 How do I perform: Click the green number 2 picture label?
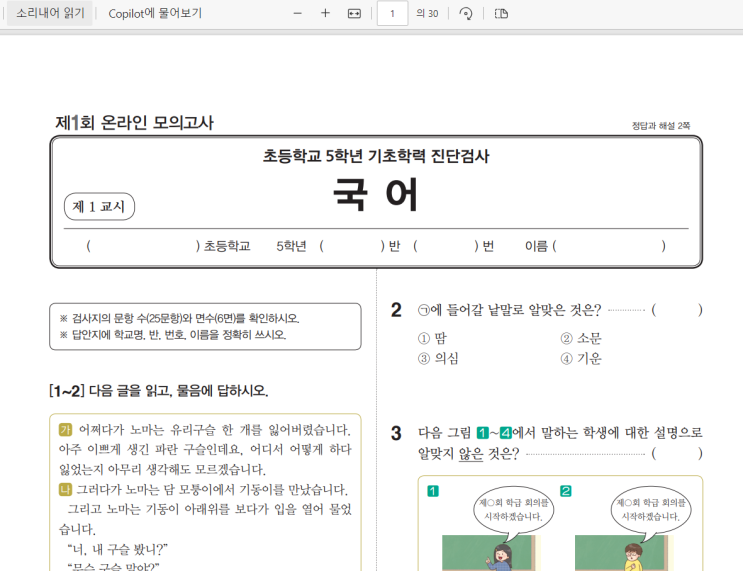565,491
